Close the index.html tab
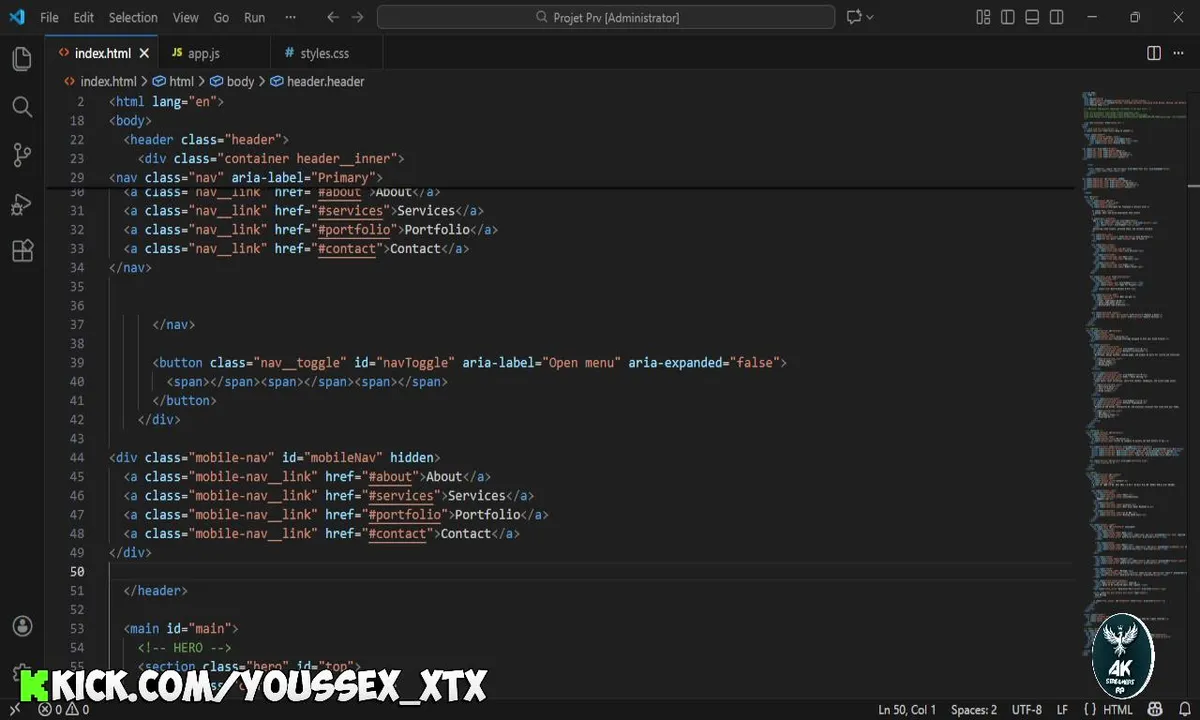Viewport: 1200px width, 720px height. click(x=145, y=54)
